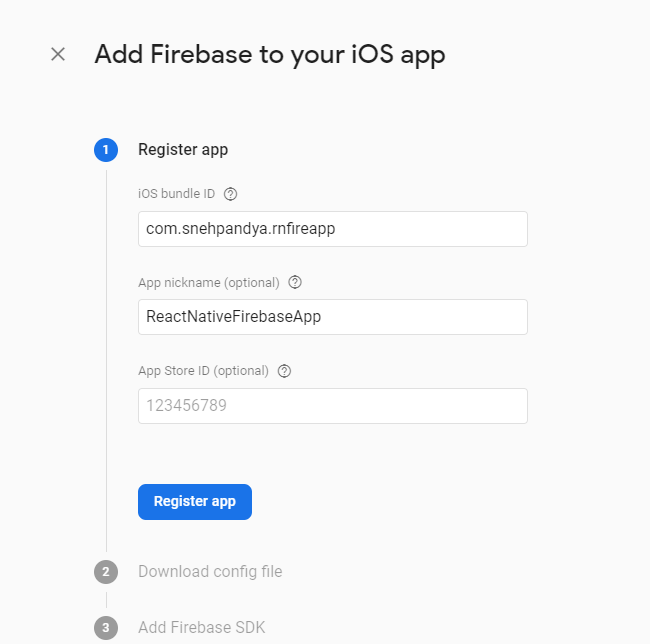
Task: Expand the Add Firebase SDK step
Action: [x=201, y=628]
